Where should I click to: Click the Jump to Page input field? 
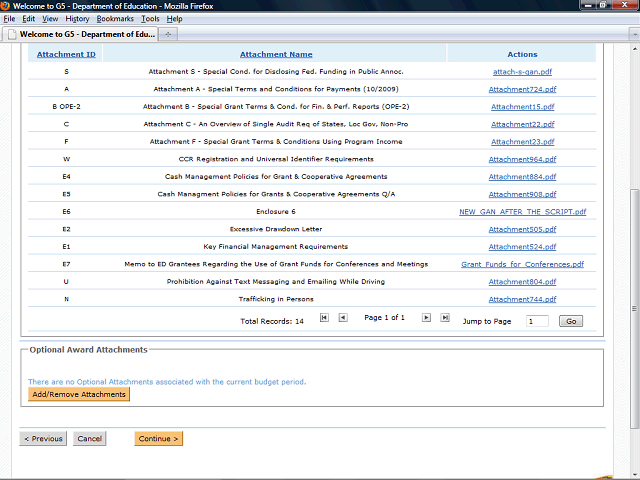(x=537, y=321)
